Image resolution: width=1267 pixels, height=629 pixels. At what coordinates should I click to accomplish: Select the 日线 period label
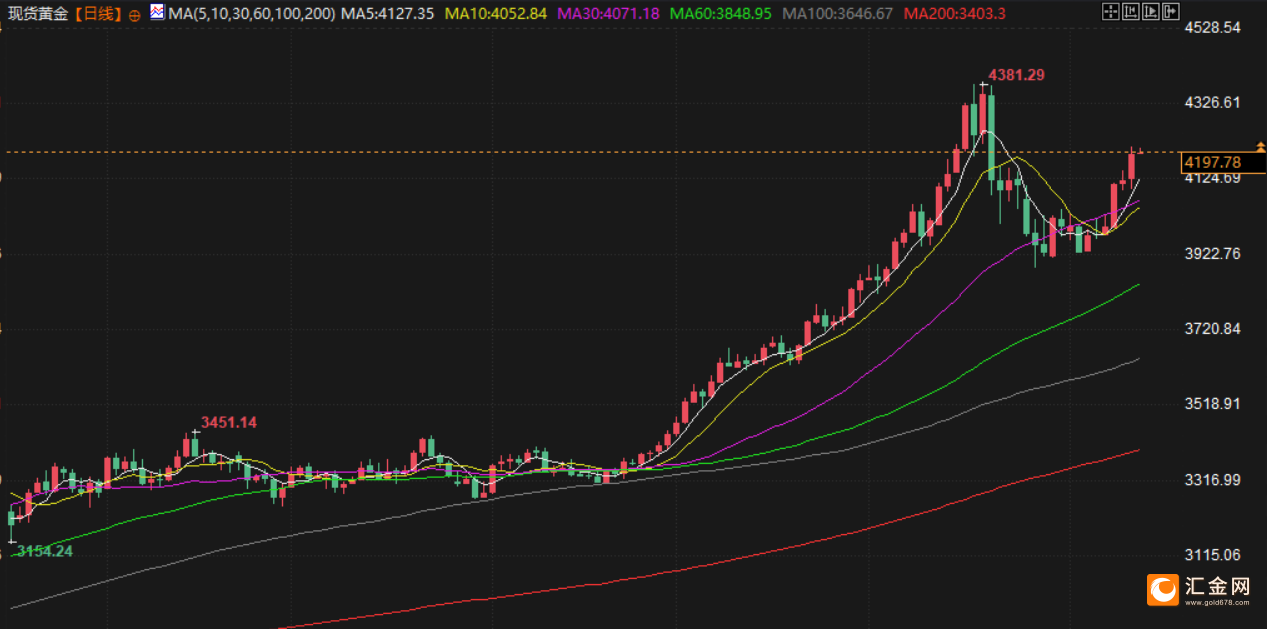(98, 14)
